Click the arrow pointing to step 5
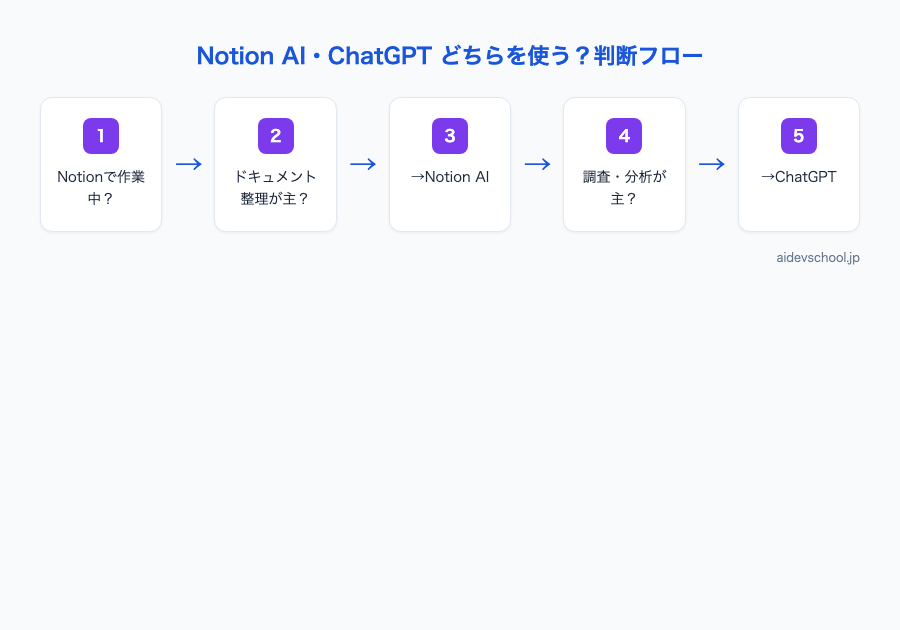This screenshot has width=900, height=630. click(712, 164)
